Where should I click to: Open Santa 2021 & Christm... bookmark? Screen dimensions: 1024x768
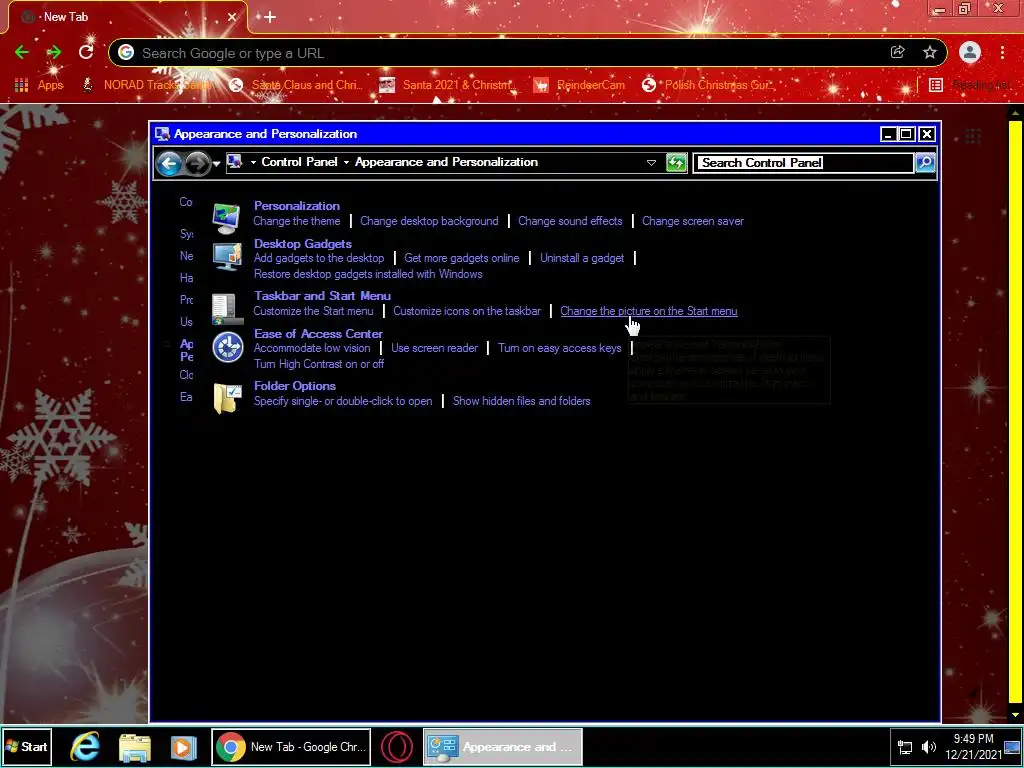point(449,85)
